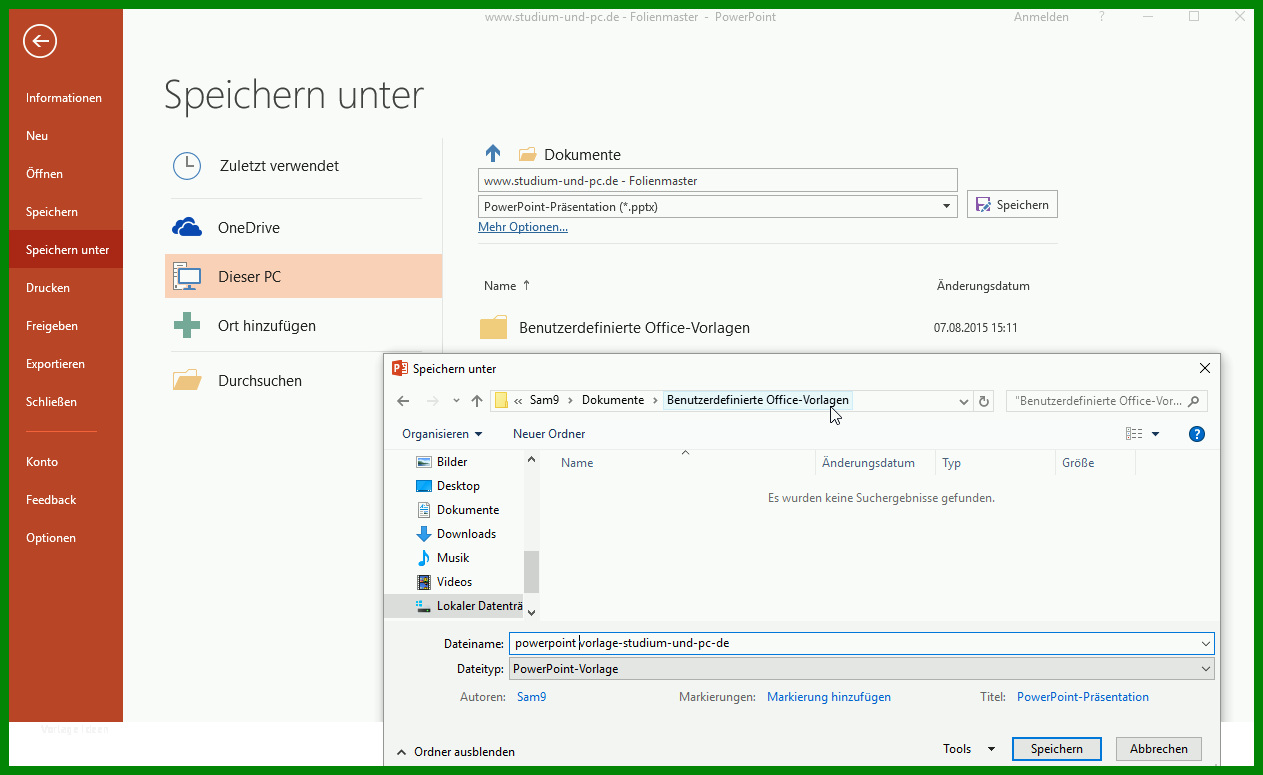Click the navigation pane scrollbar down arrow
The height and width of the screenshot is (775, 1263).
pyautogui.click(x=531, y=612)
